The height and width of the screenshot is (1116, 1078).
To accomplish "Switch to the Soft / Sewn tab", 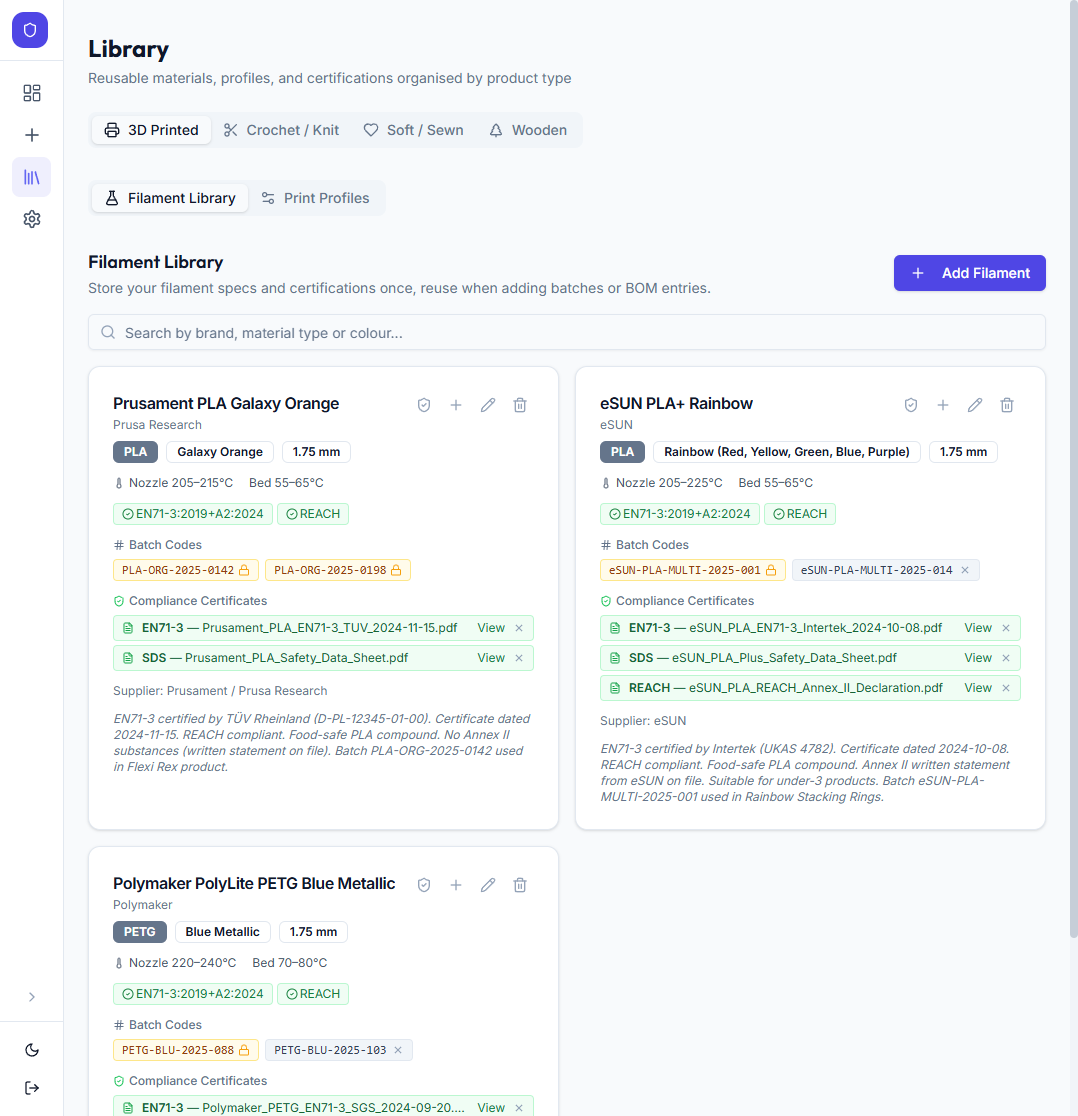I will click(x=413, y=130).
